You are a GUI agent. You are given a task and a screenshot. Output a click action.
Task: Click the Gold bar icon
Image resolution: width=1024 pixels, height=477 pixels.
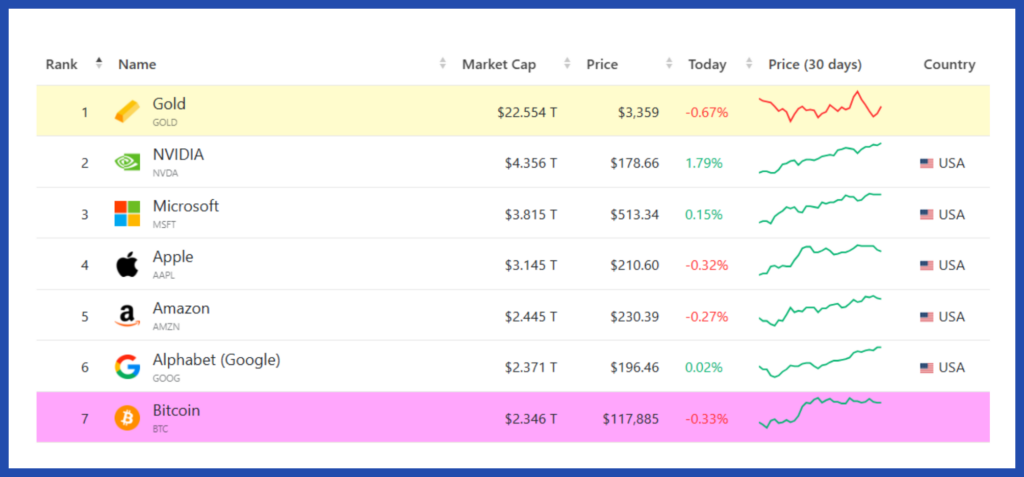[x=127, y=111]
